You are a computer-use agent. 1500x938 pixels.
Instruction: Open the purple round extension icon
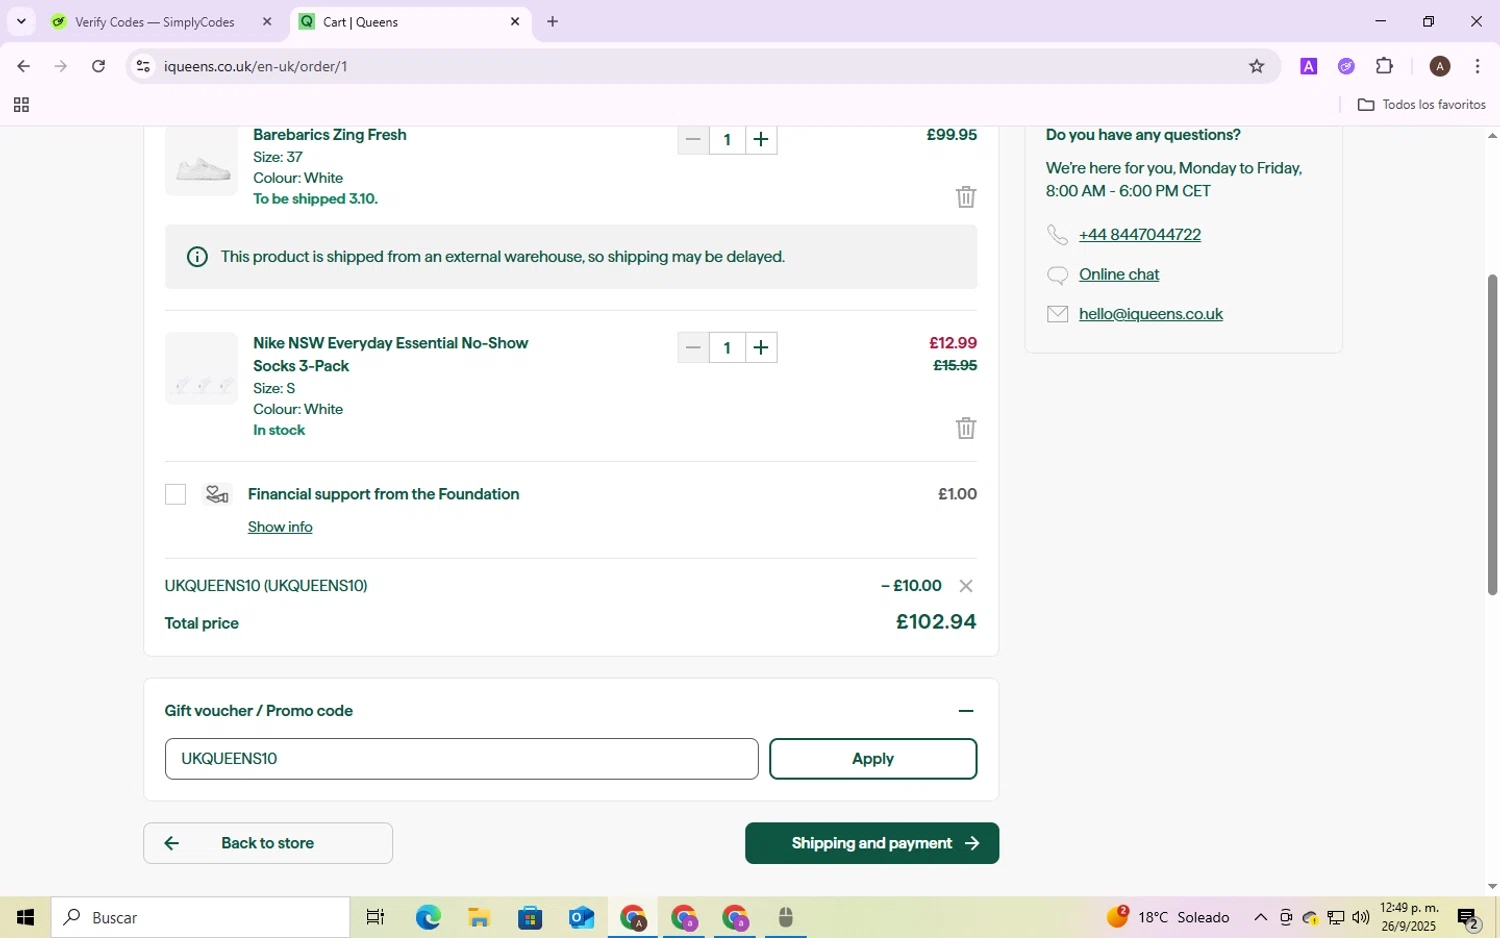tap(1346, 66)
